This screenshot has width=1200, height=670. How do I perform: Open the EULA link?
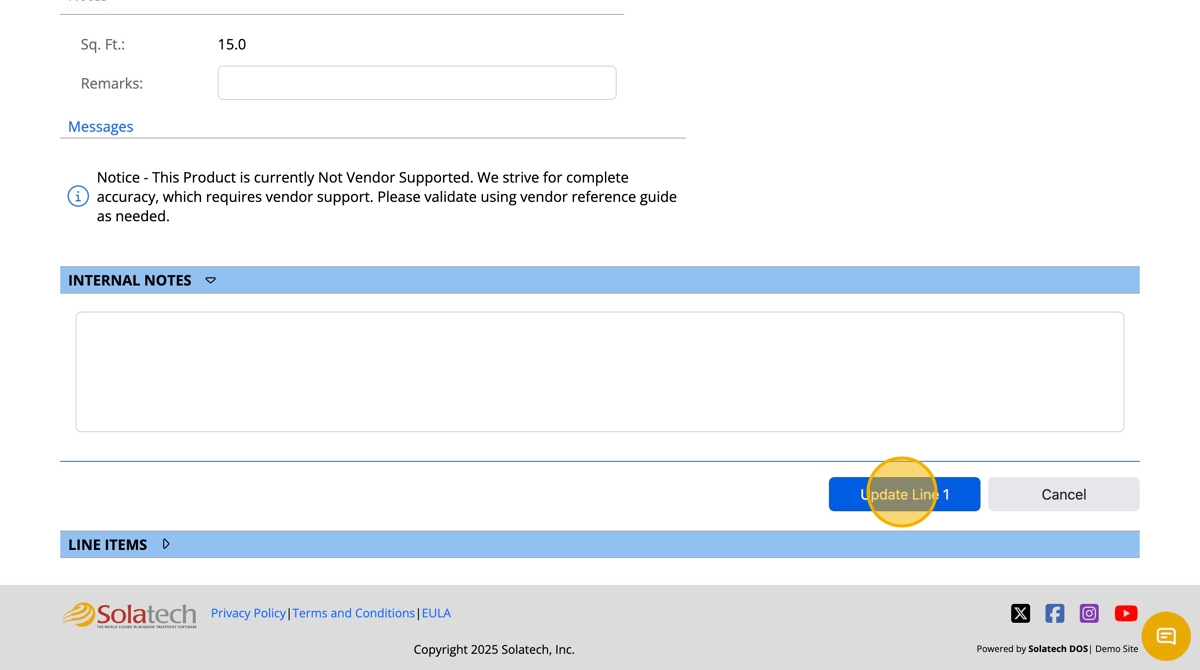pos(436,613)
